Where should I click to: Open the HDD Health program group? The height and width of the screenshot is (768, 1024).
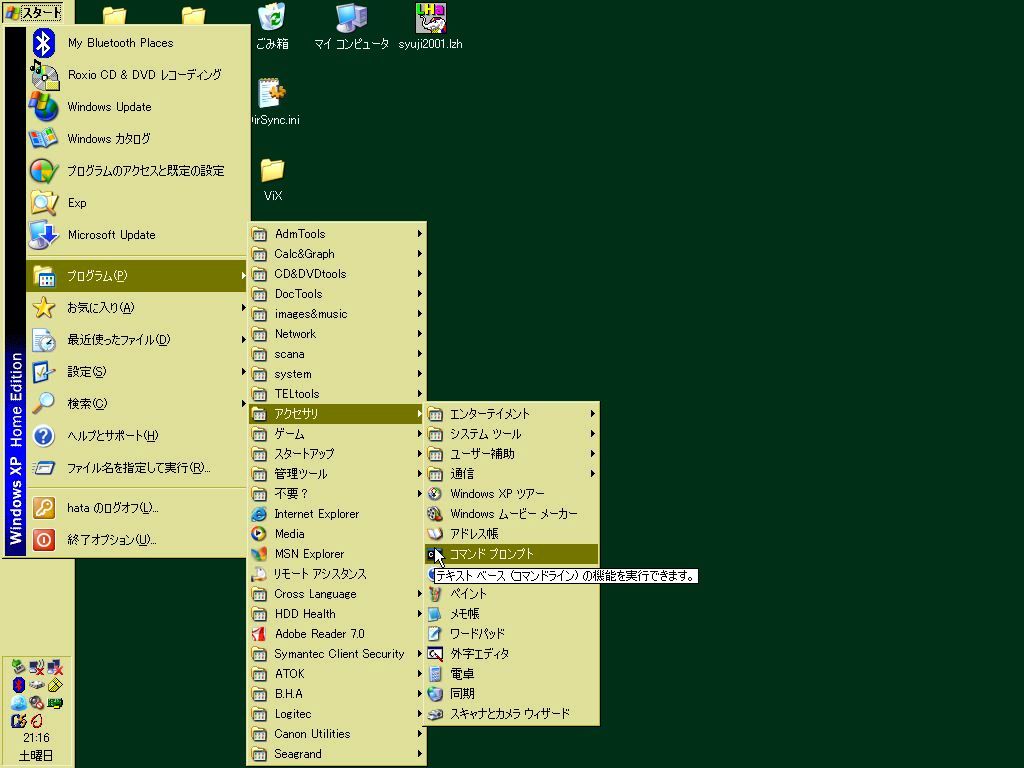point(337,614)
